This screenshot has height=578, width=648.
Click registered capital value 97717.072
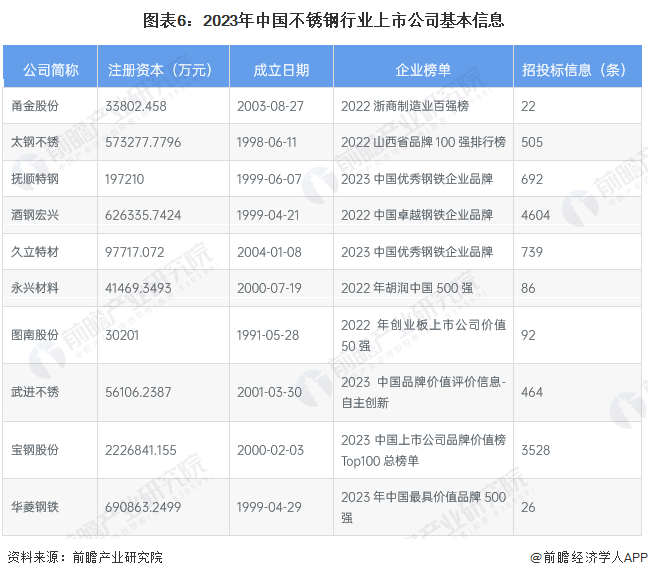[x=135, y=252]
